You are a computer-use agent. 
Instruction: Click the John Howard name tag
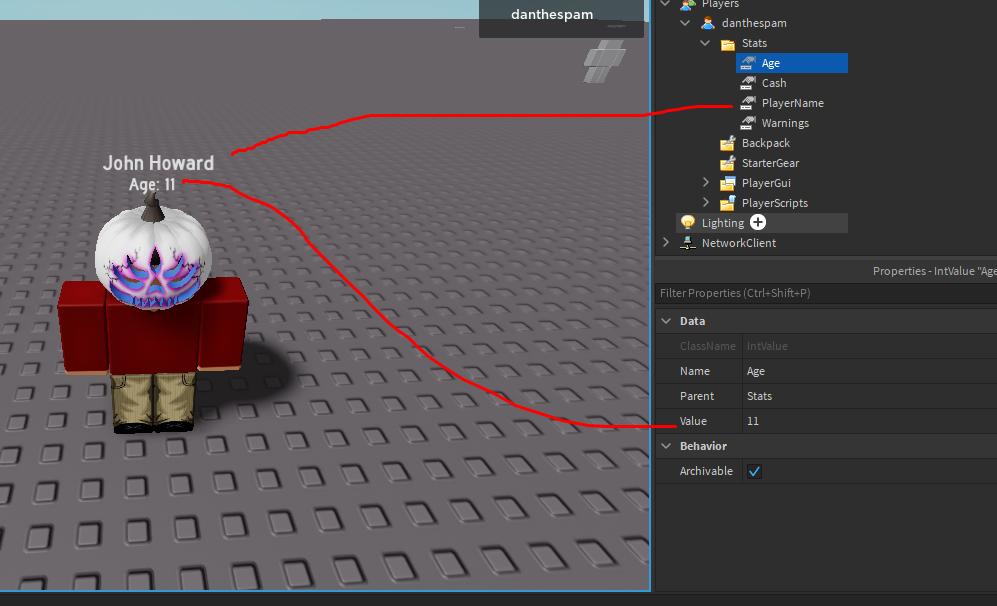click(x=158, y=163)
